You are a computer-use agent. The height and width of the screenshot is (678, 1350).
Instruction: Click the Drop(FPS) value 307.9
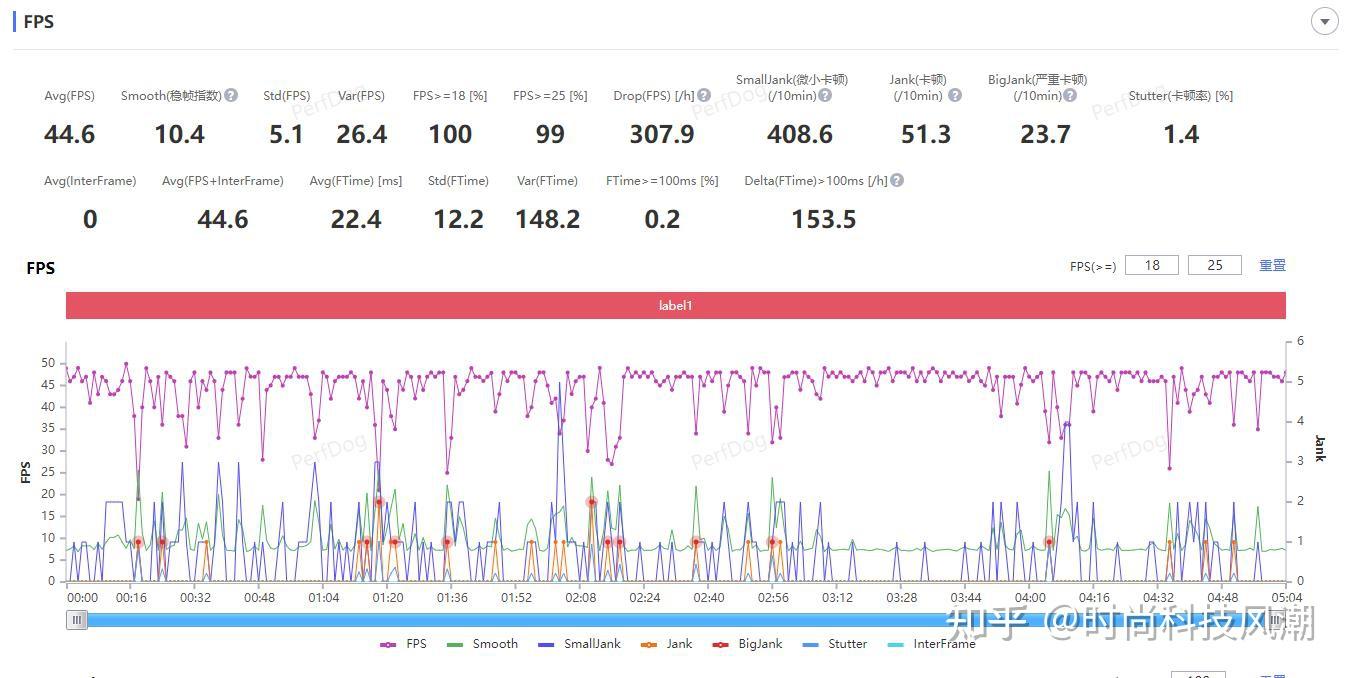click(662, 134)
